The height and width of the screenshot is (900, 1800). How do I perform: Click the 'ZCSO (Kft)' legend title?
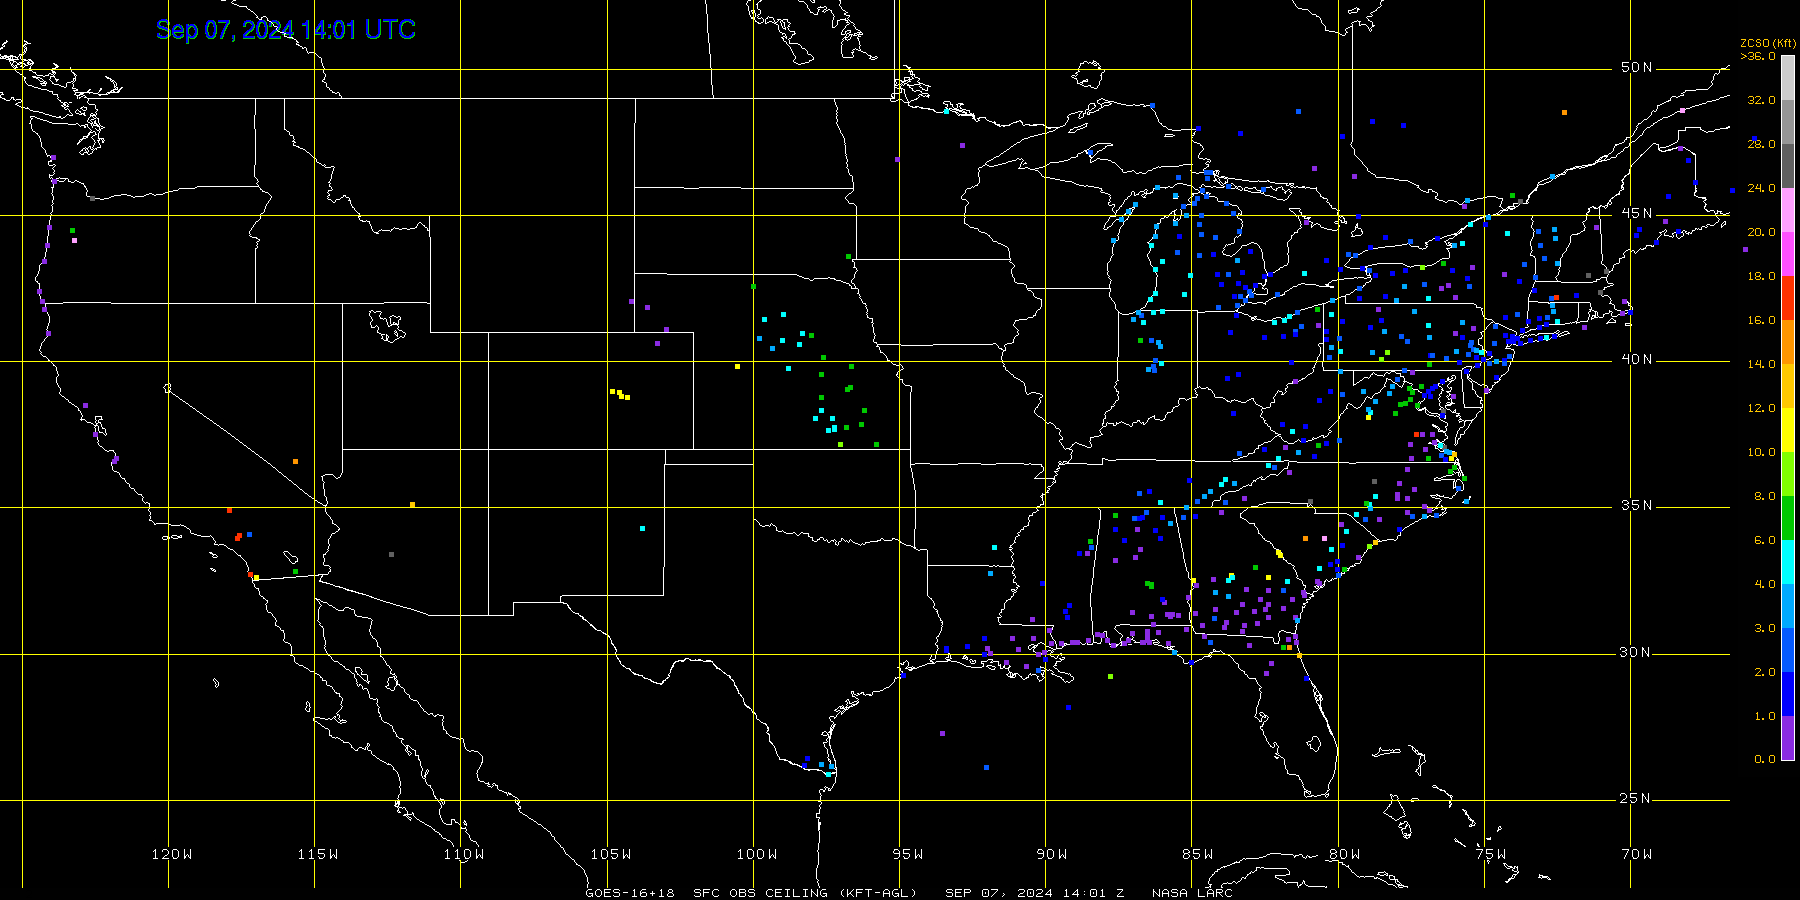tap(1768, 43)
